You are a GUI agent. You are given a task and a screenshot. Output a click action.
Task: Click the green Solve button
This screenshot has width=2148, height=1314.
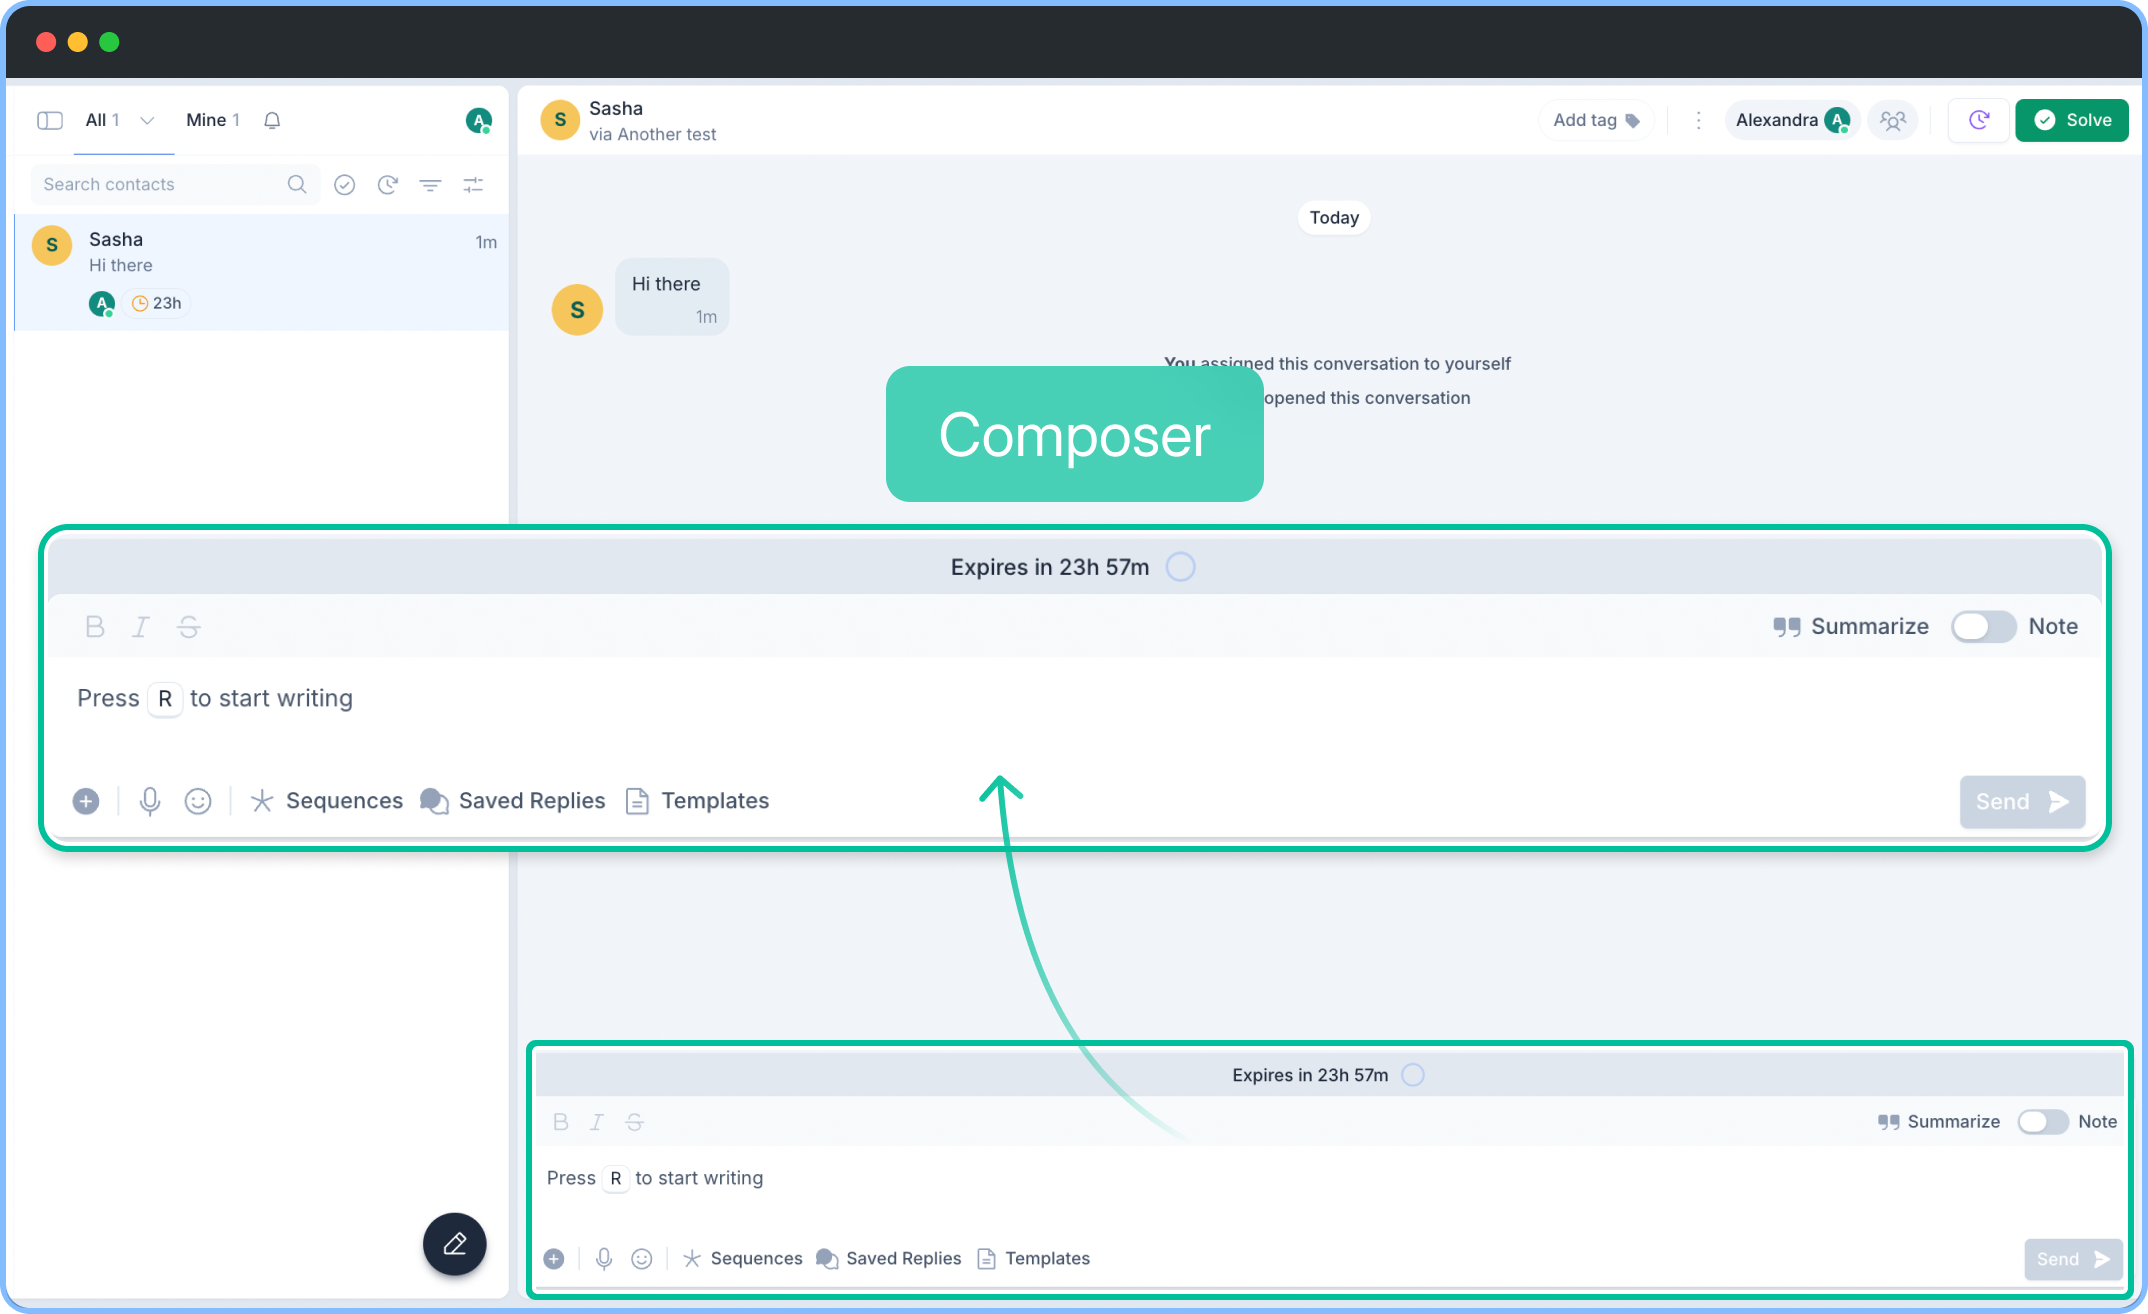pos(2072,121)
